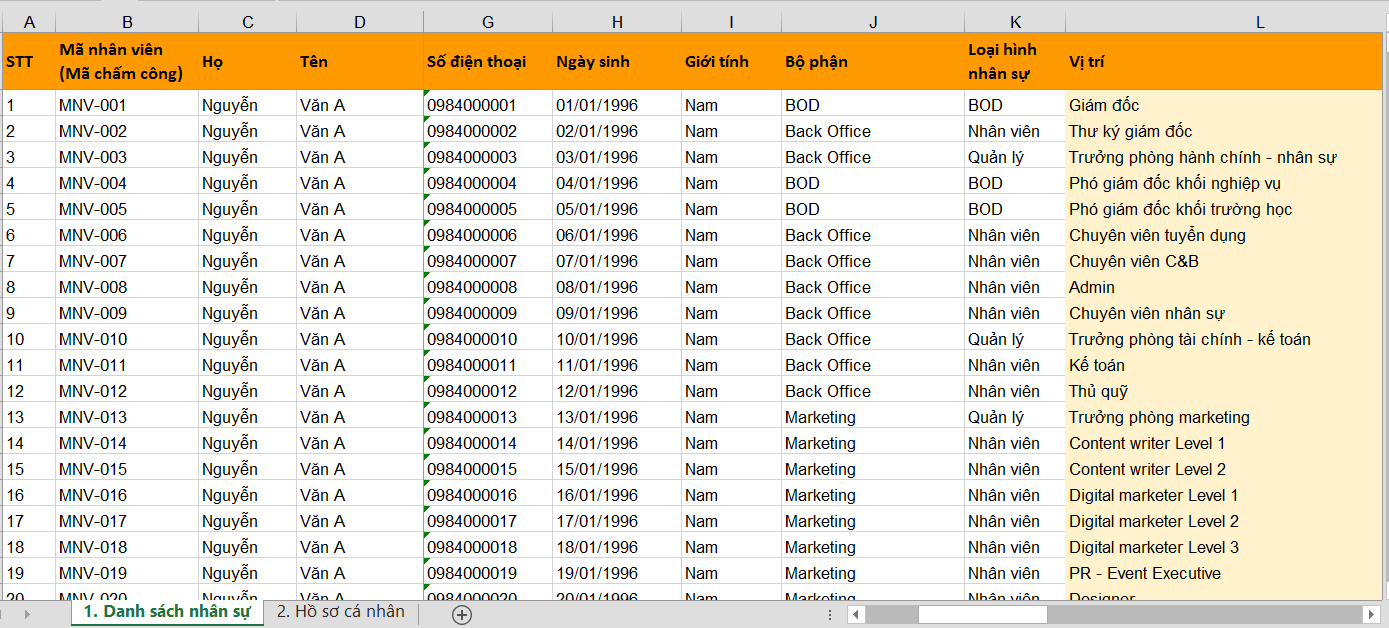The height and width of the screenshot is (628, 1389).
Task: Select phone number cell '0984000013'
Action: [488, 417]
